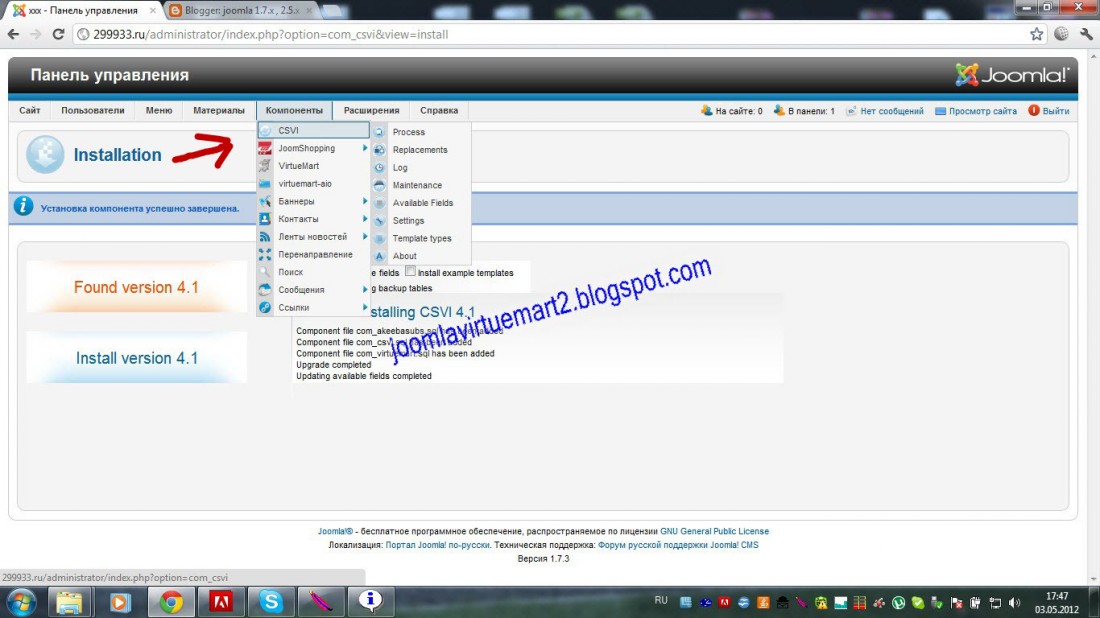Bookmark page with star icon
The image size is (1100, 618).
tap(1036, 34)
